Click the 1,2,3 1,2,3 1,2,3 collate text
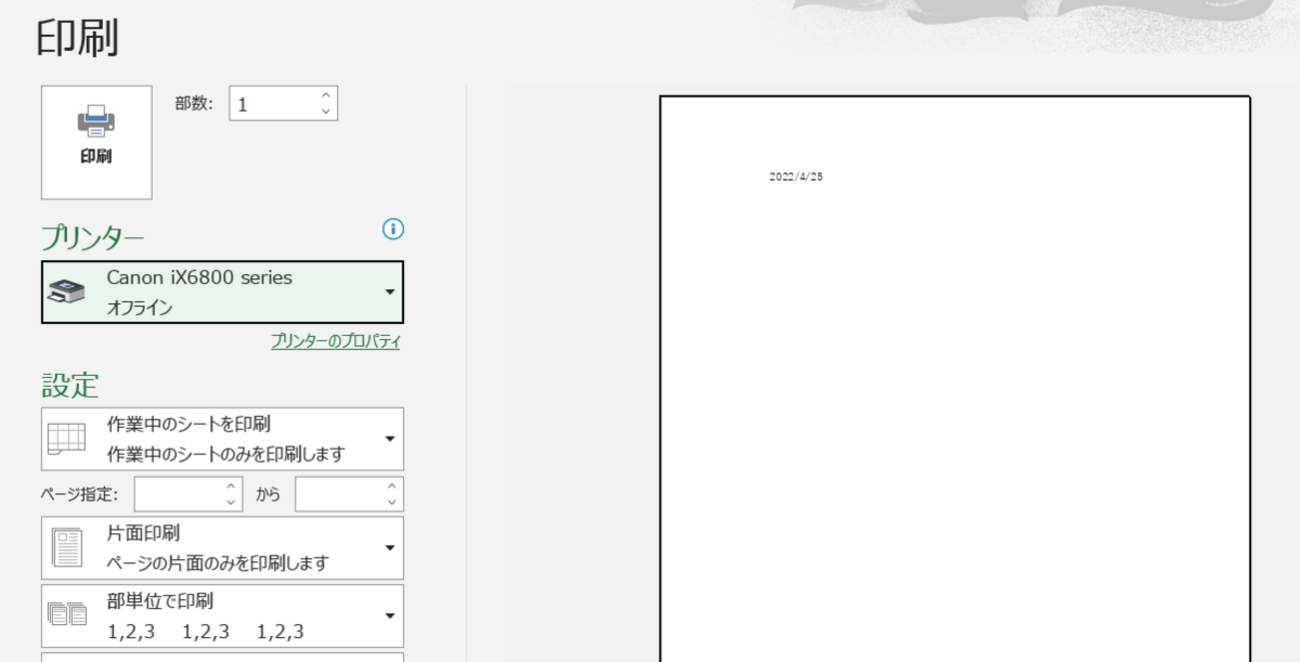 (206, 632)
